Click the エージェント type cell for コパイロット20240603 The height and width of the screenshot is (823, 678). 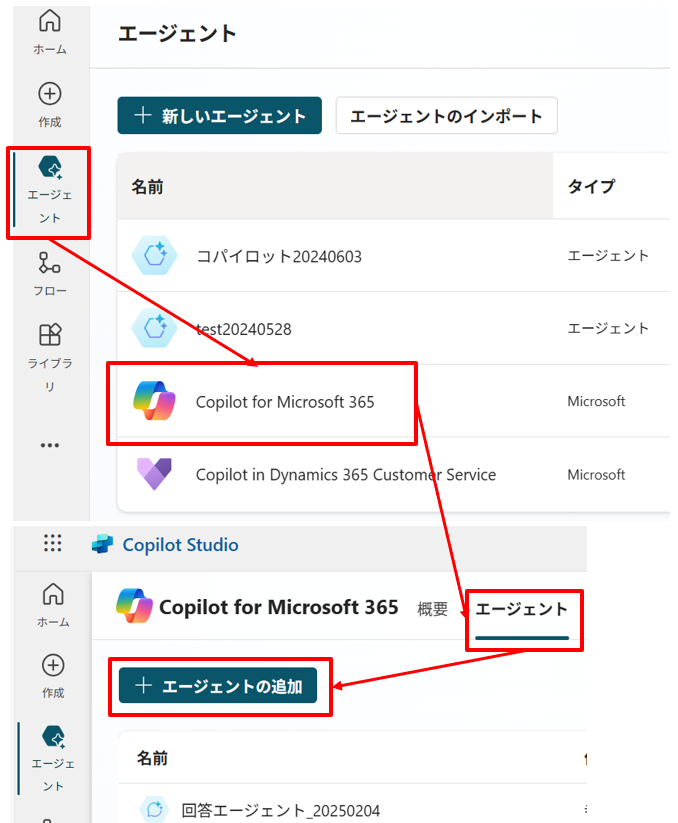point(608,256)
